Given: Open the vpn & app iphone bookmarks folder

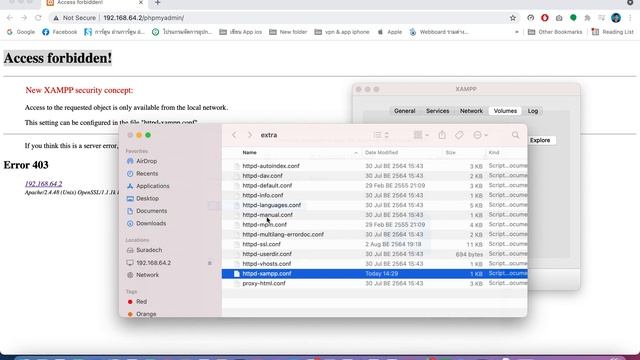Looking at the screenshot, I should (x=342, y=32).
